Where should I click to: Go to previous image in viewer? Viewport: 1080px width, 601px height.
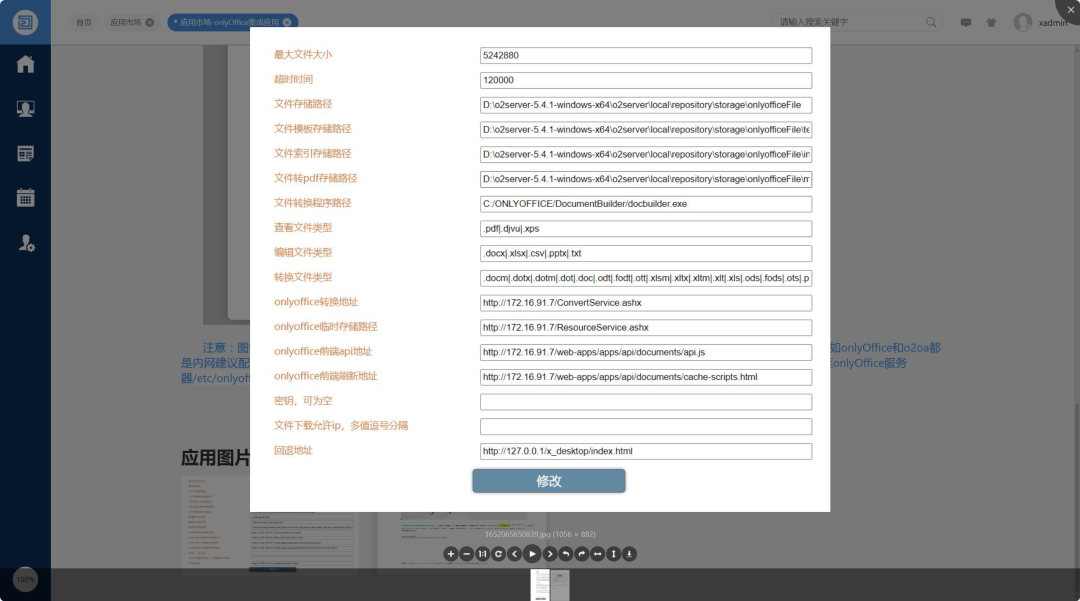click(515, 553)
